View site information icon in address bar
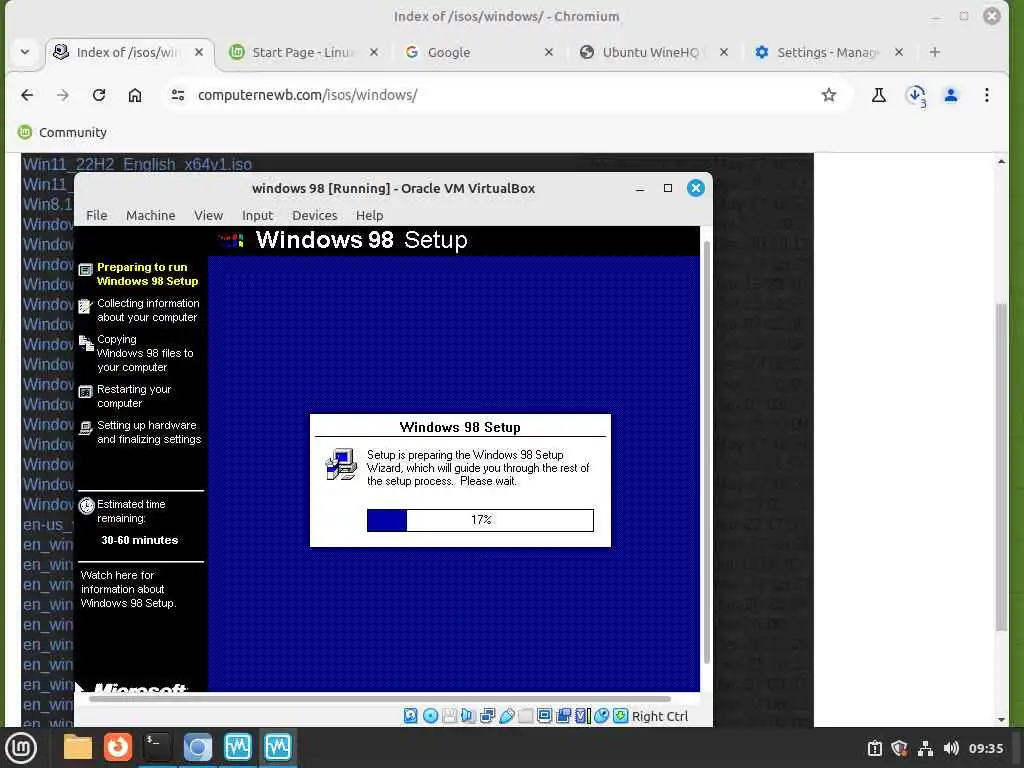Screen dimensions: 1024x768 click(178, 95)
